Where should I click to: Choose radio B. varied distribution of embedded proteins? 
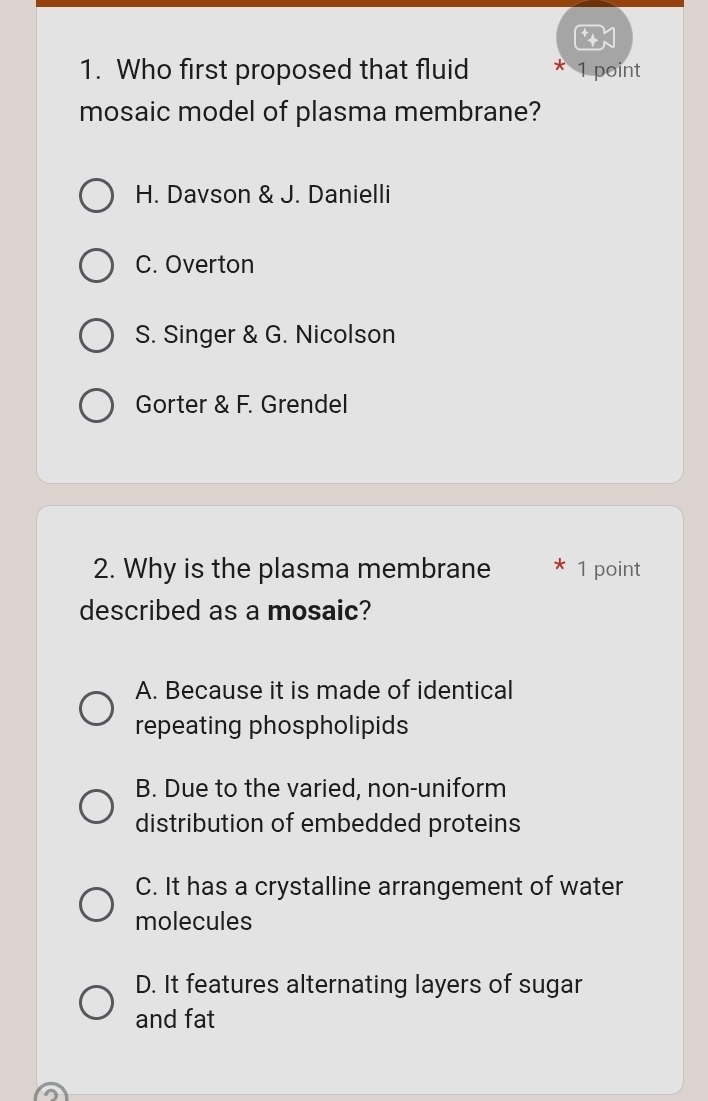point(96,806)
